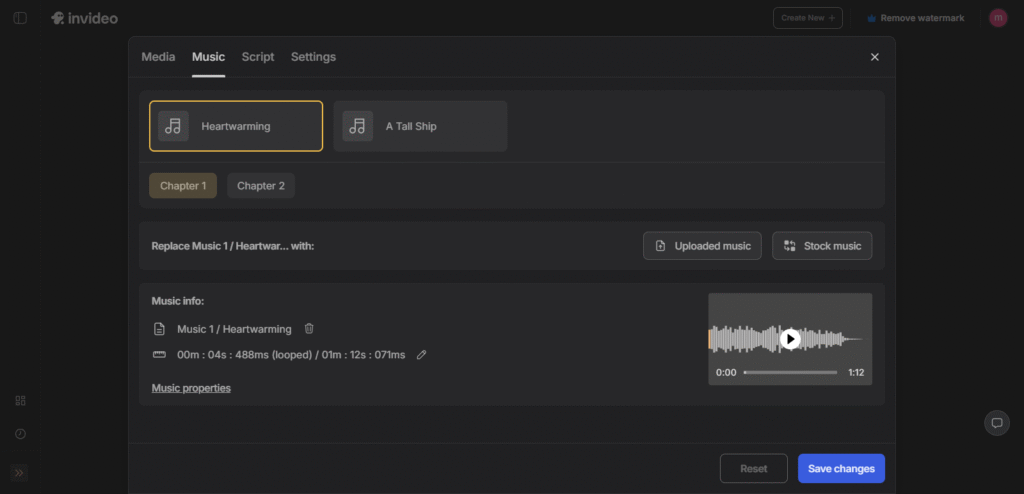The width and height of the screenshot is (1024, 494).
Task: Play the Heartwarming audio preview
Action: (x=790, y=339)
